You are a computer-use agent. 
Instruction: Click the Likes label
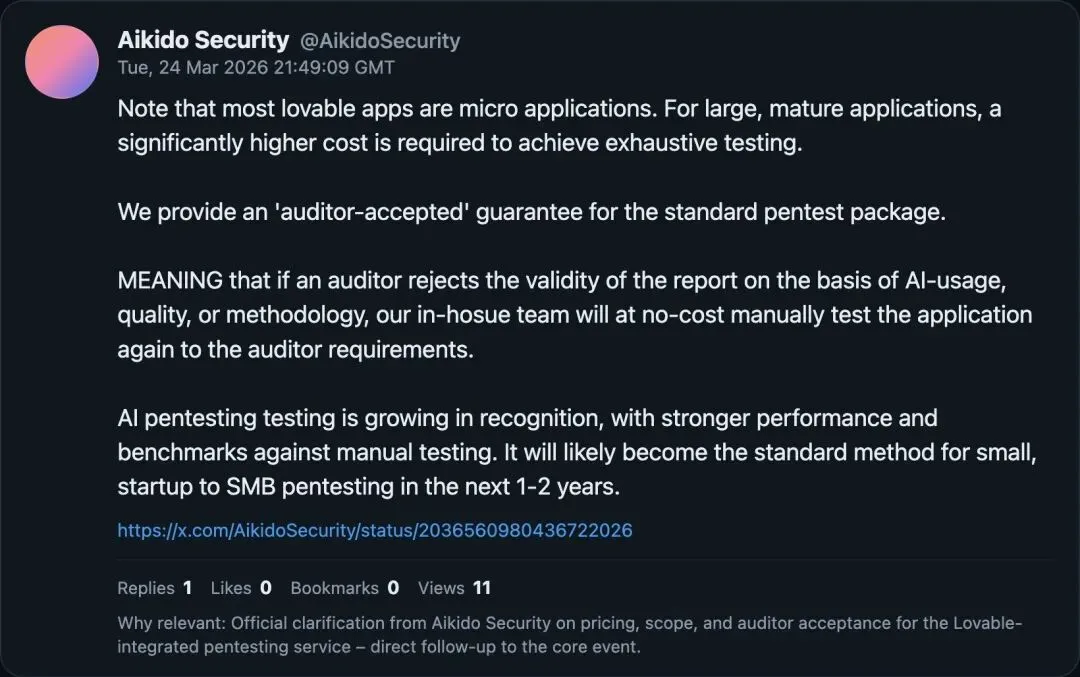click(x=231, y=588)
